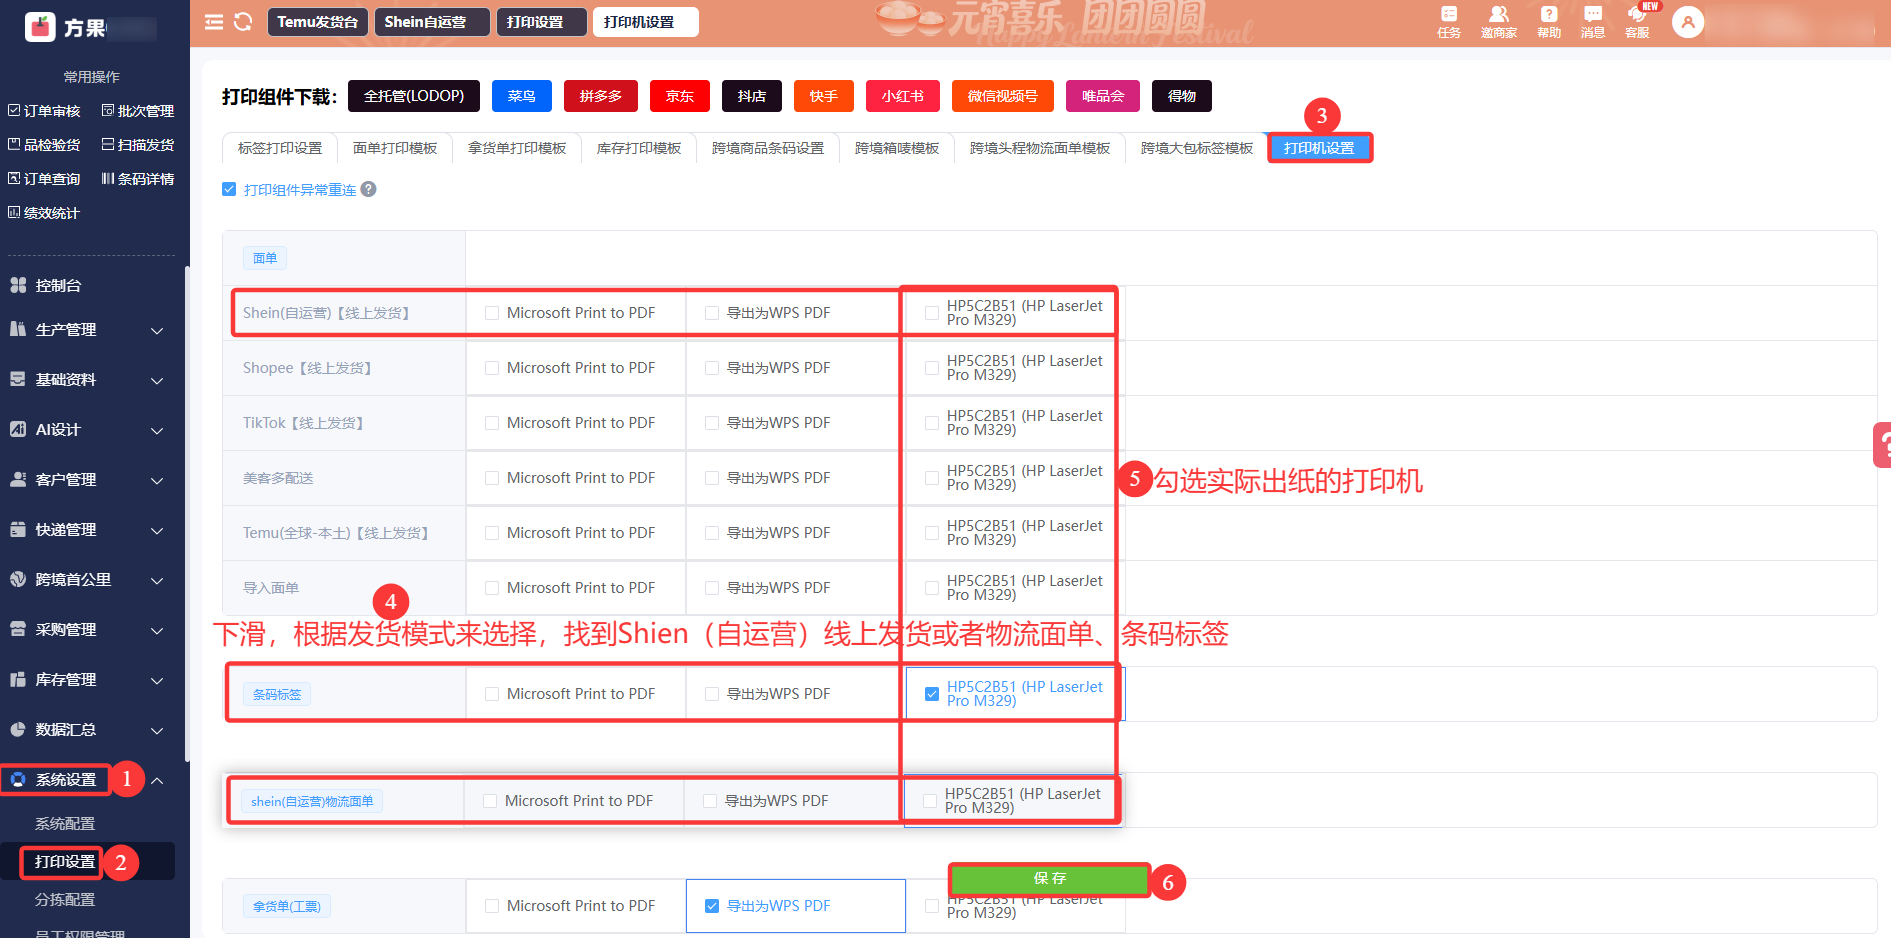Click the shein(自运营)物流面单 tag label
Viewport: 1891px width, 938px height.
click(312, 801)
